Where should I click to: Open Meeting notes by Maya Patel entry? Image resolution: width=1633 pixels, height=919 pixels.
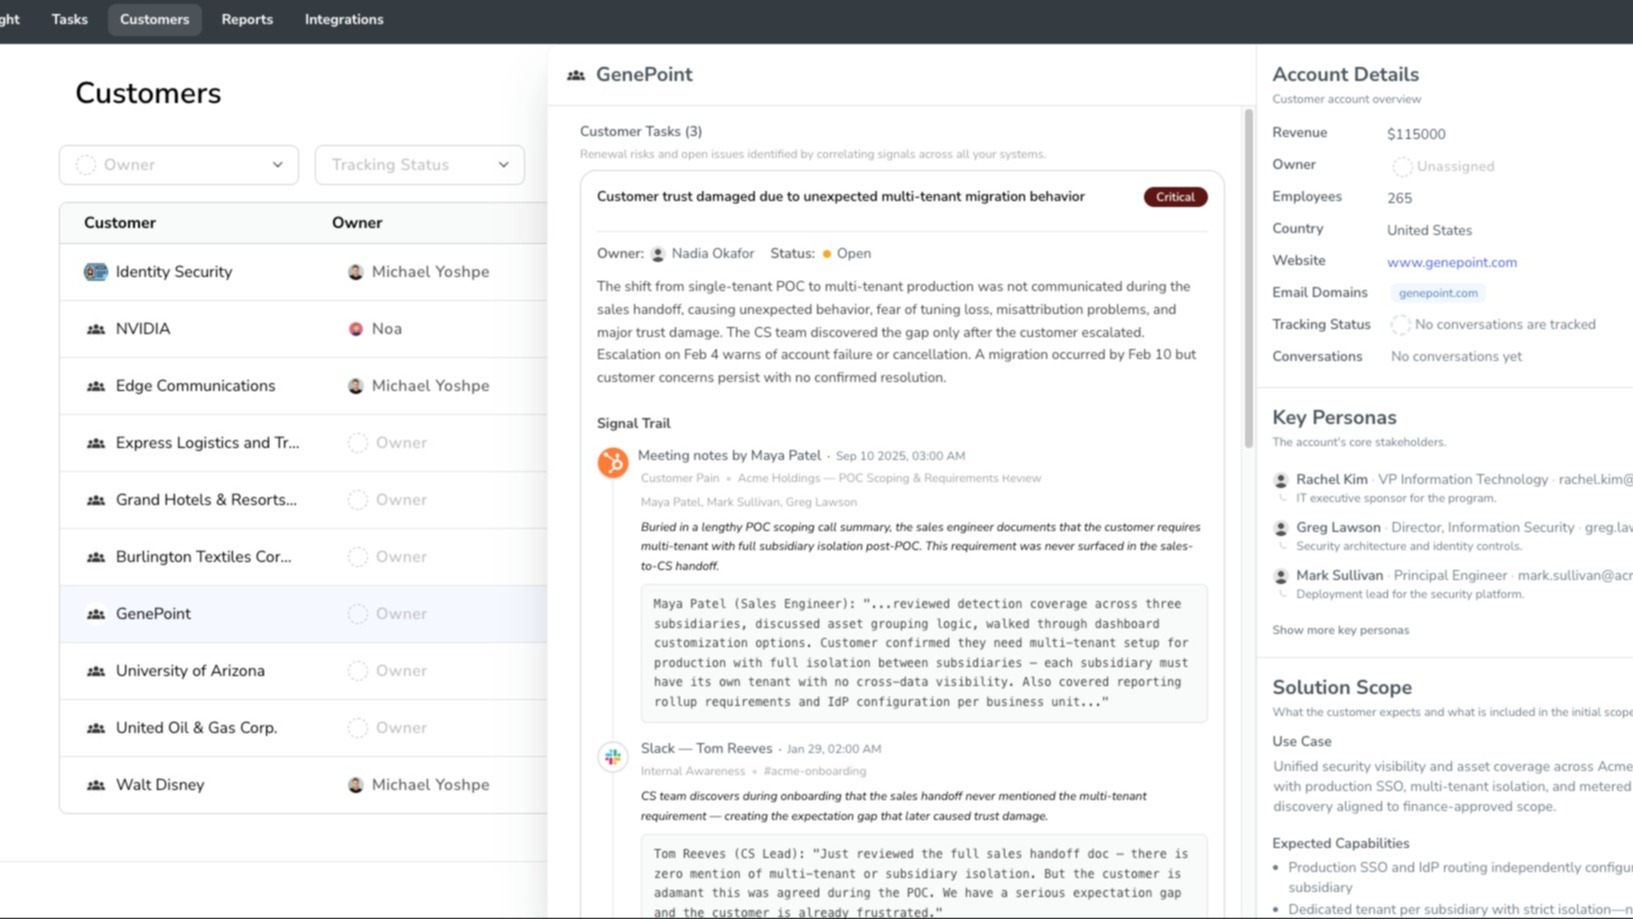(x=729, y=456)
